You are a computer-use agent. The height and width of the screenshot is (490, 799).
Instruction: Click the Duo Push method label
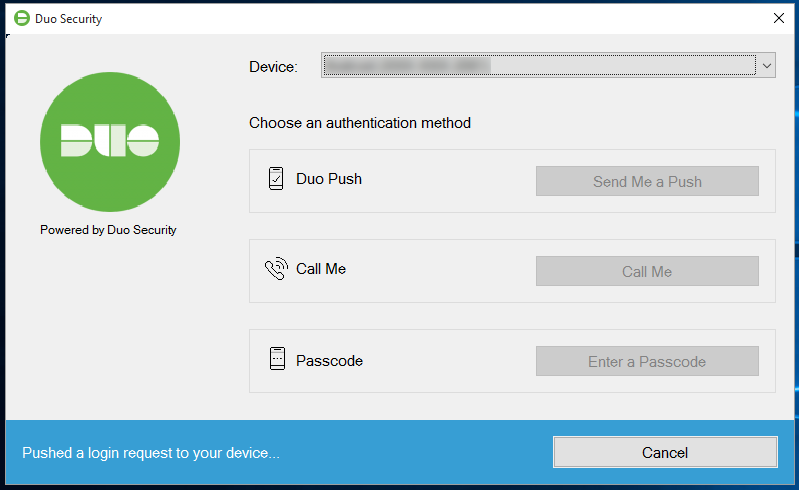(329, 180)
